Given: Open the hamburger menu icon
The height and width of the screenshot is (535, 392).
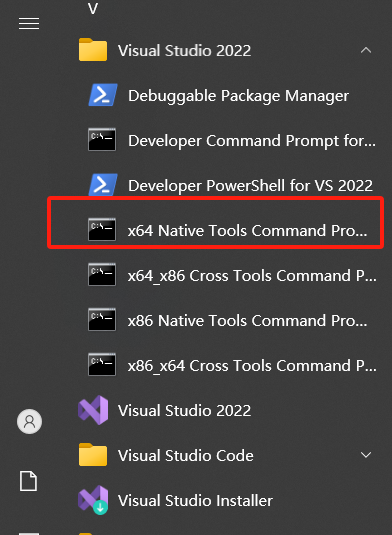Looking at the screenshot, I should [29, 24].
